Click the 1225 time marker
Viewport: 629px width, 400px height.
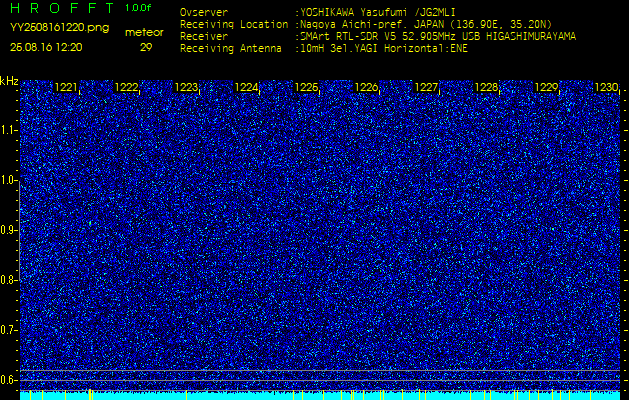point(306,87)
